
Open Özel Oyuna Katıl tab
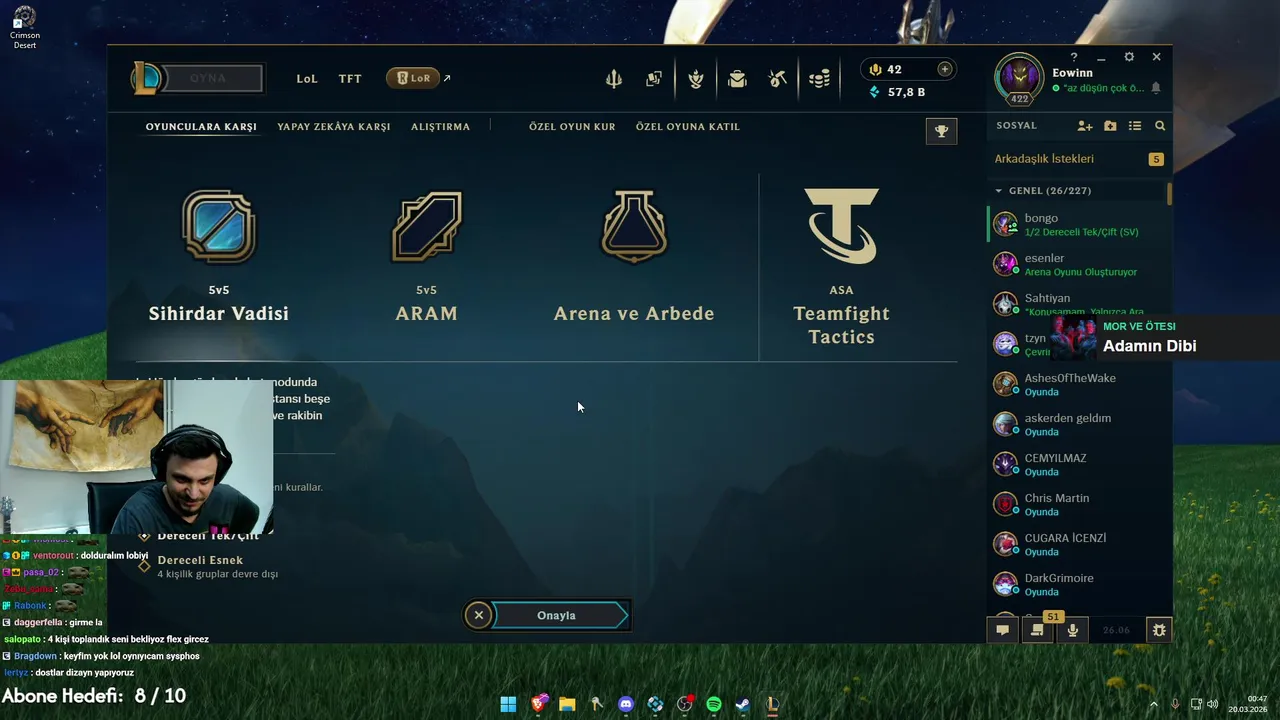point(688,127)
